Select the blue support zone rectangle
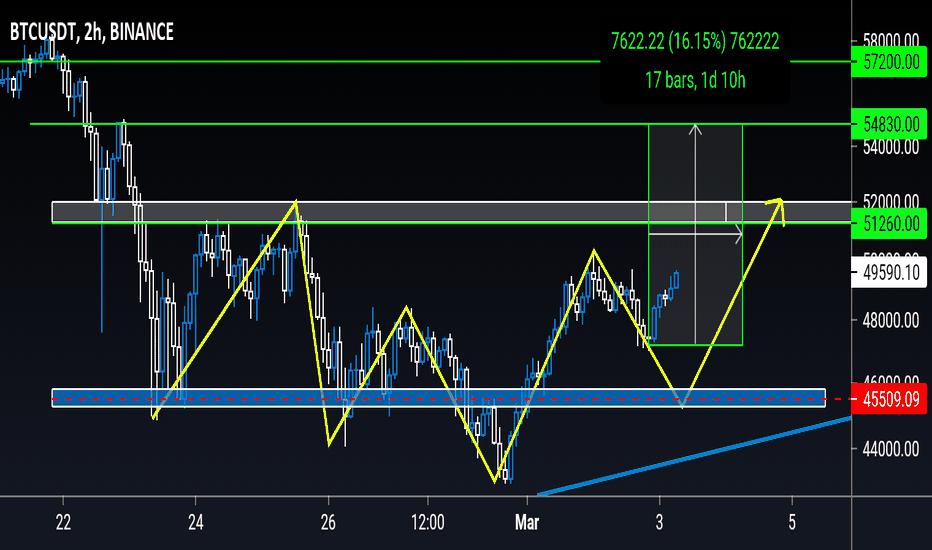 coord(439,398)
